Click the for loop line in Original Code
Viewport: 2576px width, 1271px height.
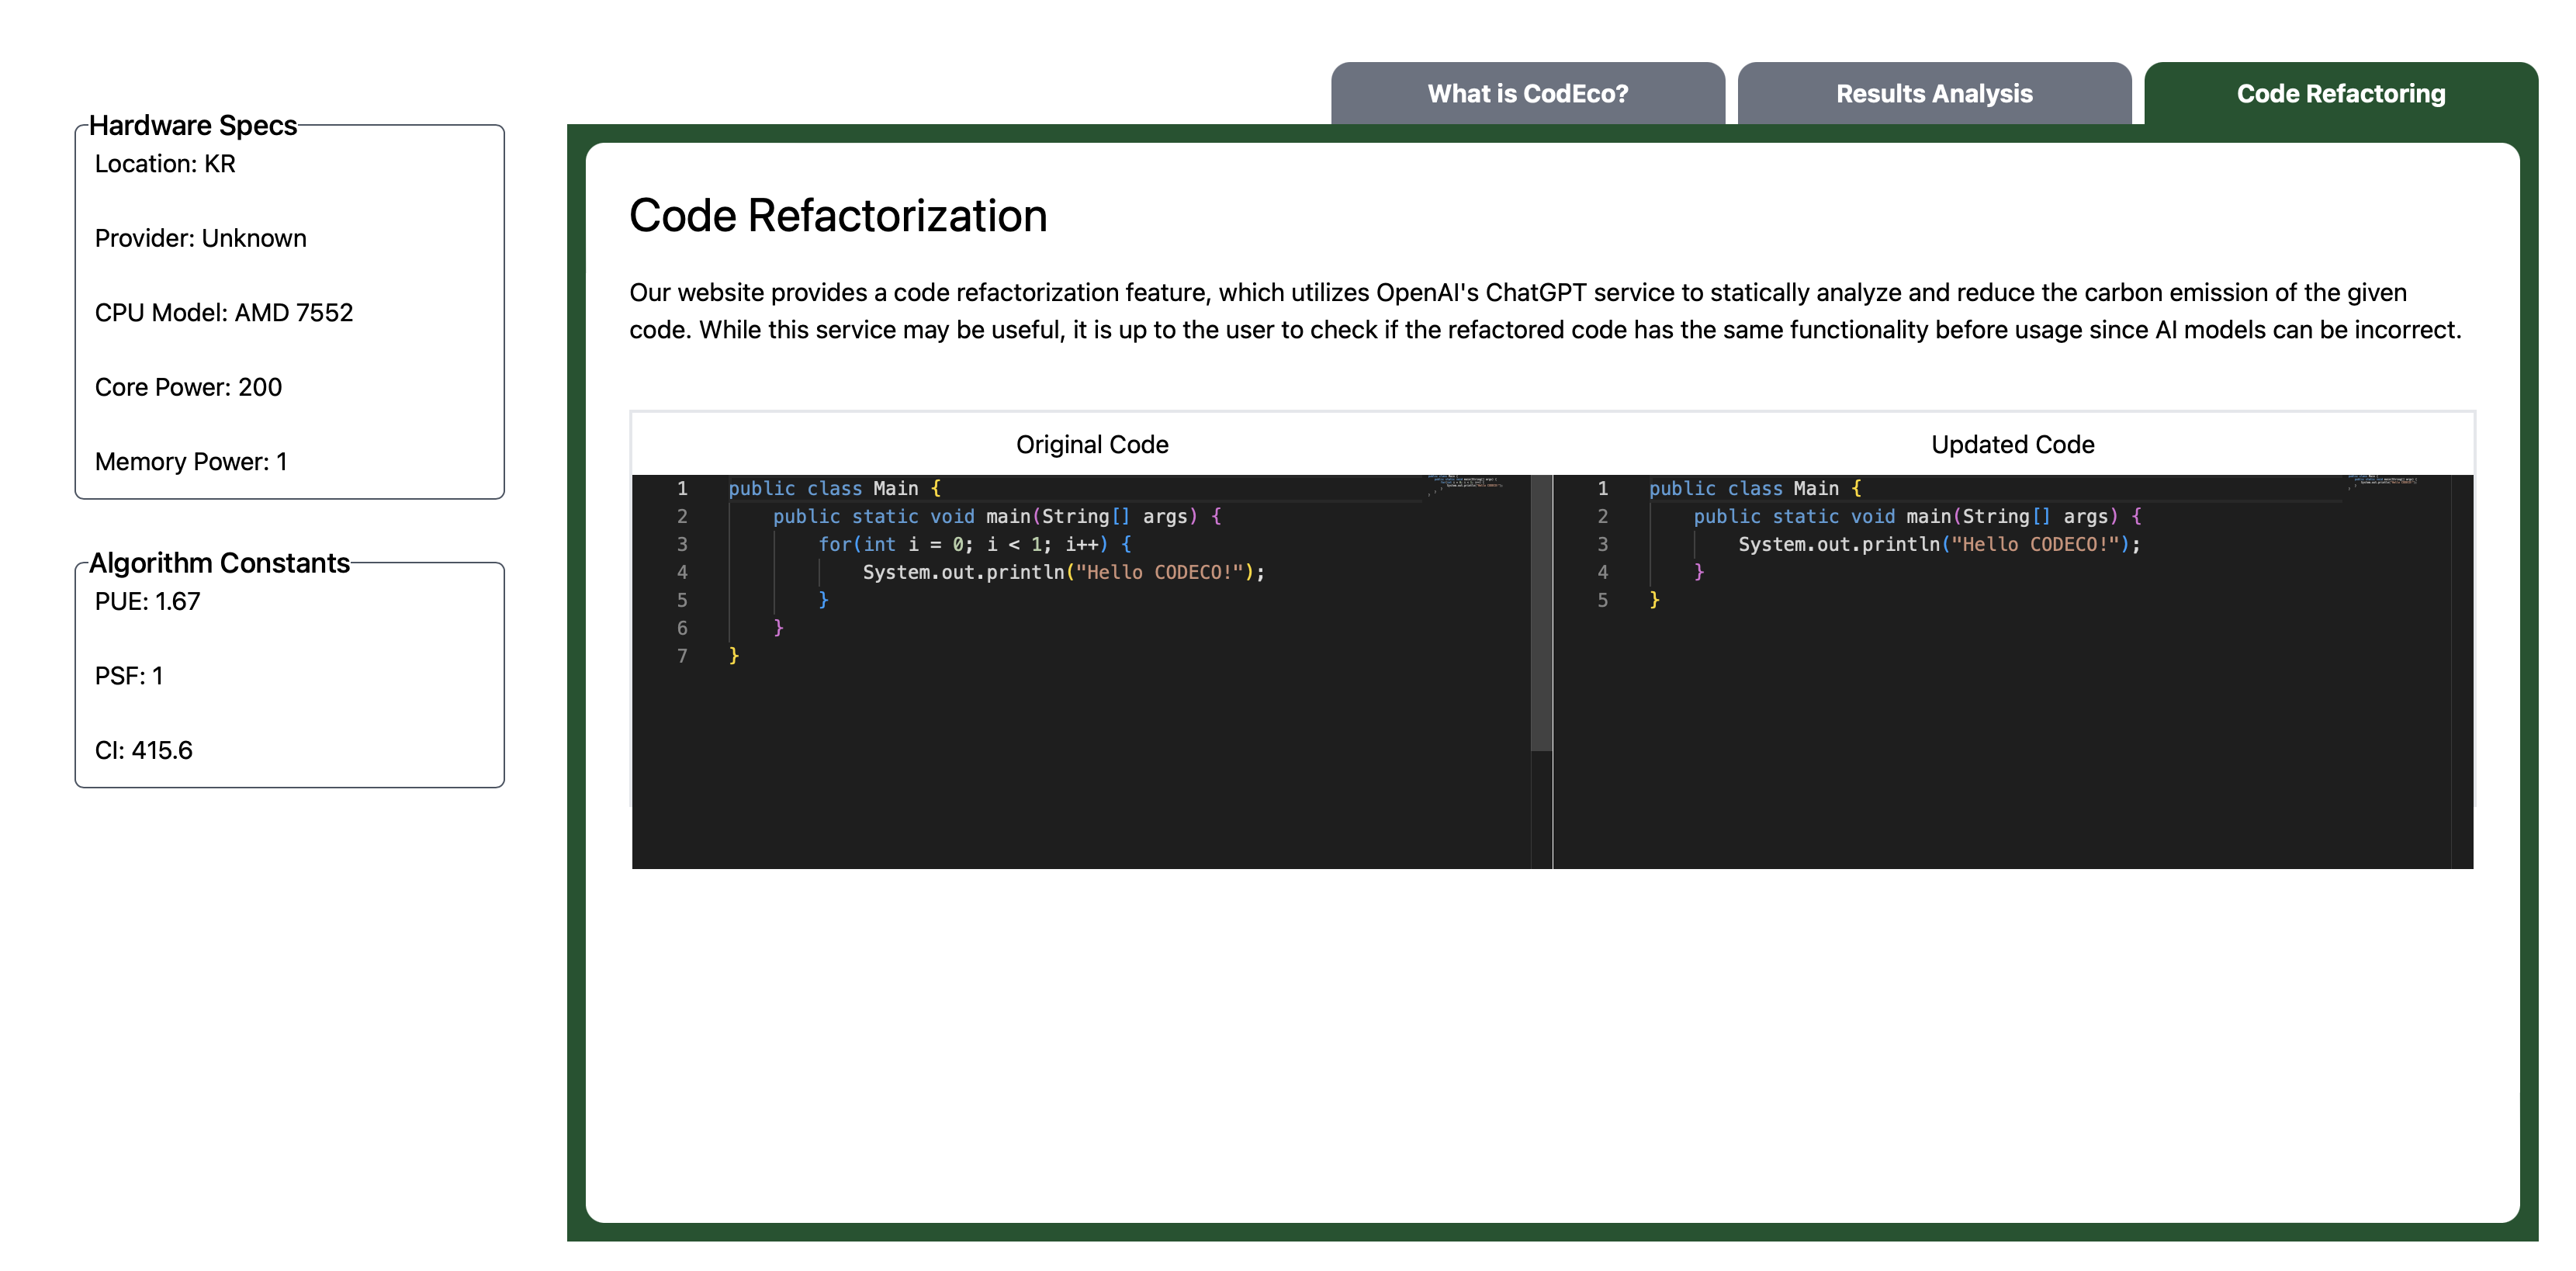[x=974, y=544]
